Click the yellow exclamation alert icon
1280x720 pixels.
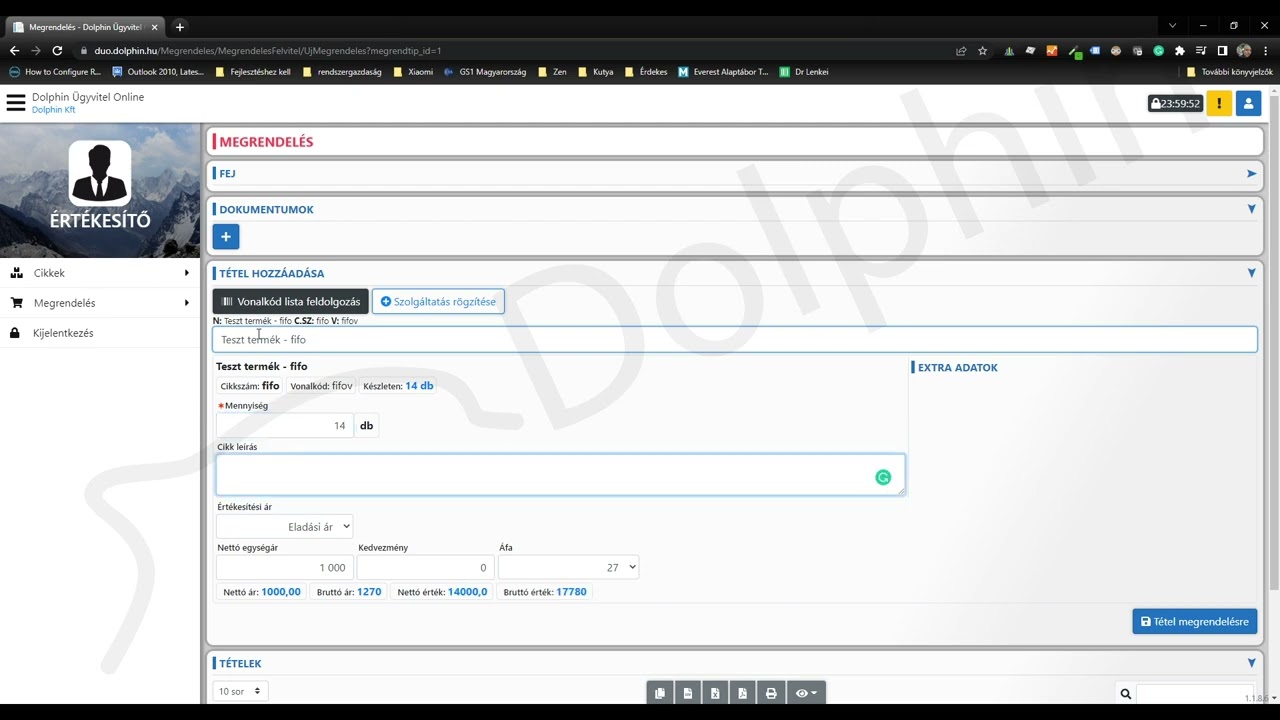tap(1219, 104)
